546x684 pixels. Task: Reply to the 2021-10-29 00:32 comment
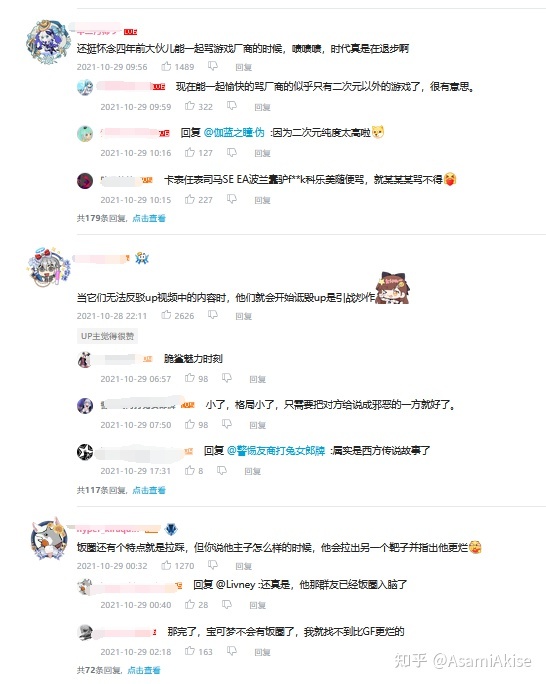click(x=243, y=566)
